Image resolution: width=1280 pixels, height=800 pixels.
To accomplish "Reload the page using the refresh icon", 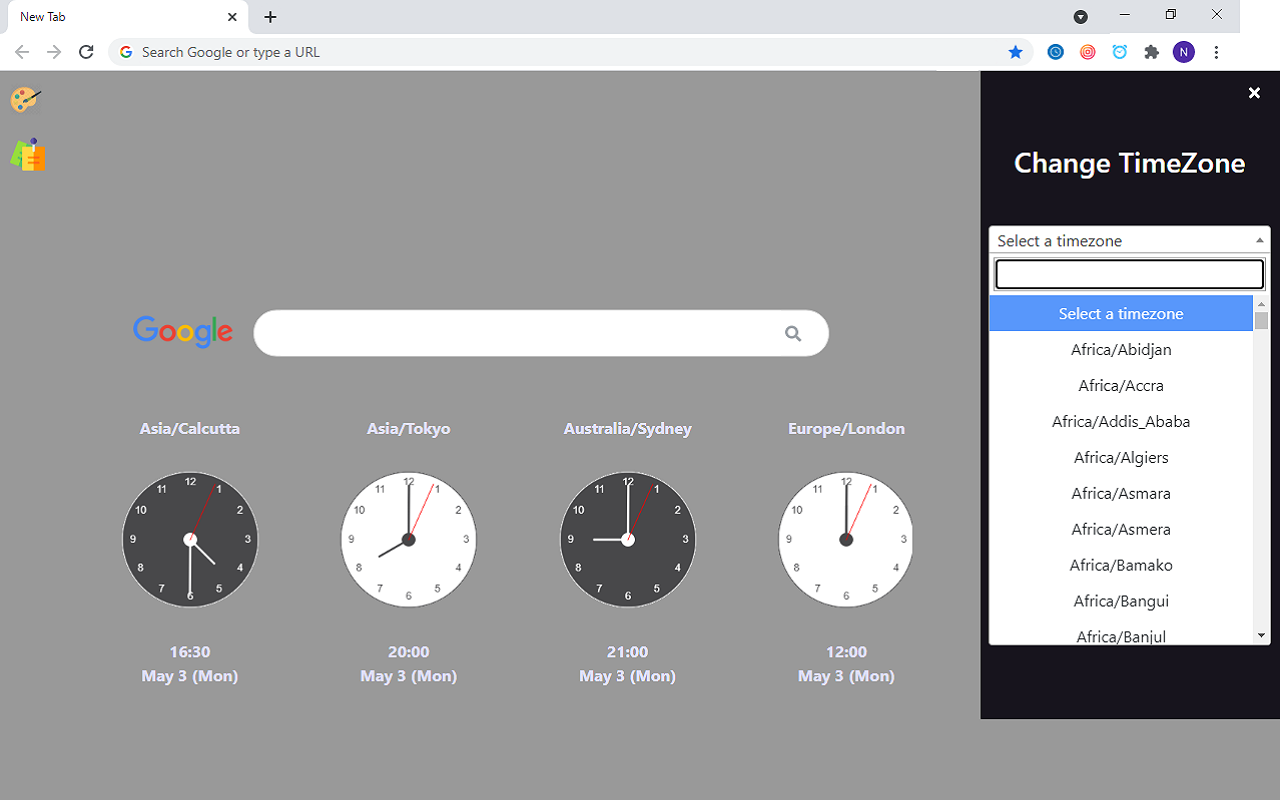I will coord(86,51).
